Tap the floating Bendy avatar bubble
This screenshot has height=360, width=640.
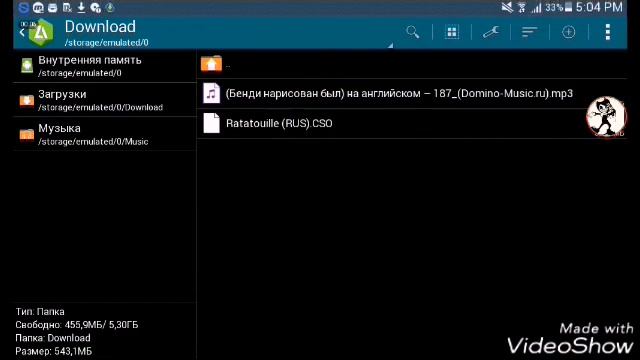[606, 117]
